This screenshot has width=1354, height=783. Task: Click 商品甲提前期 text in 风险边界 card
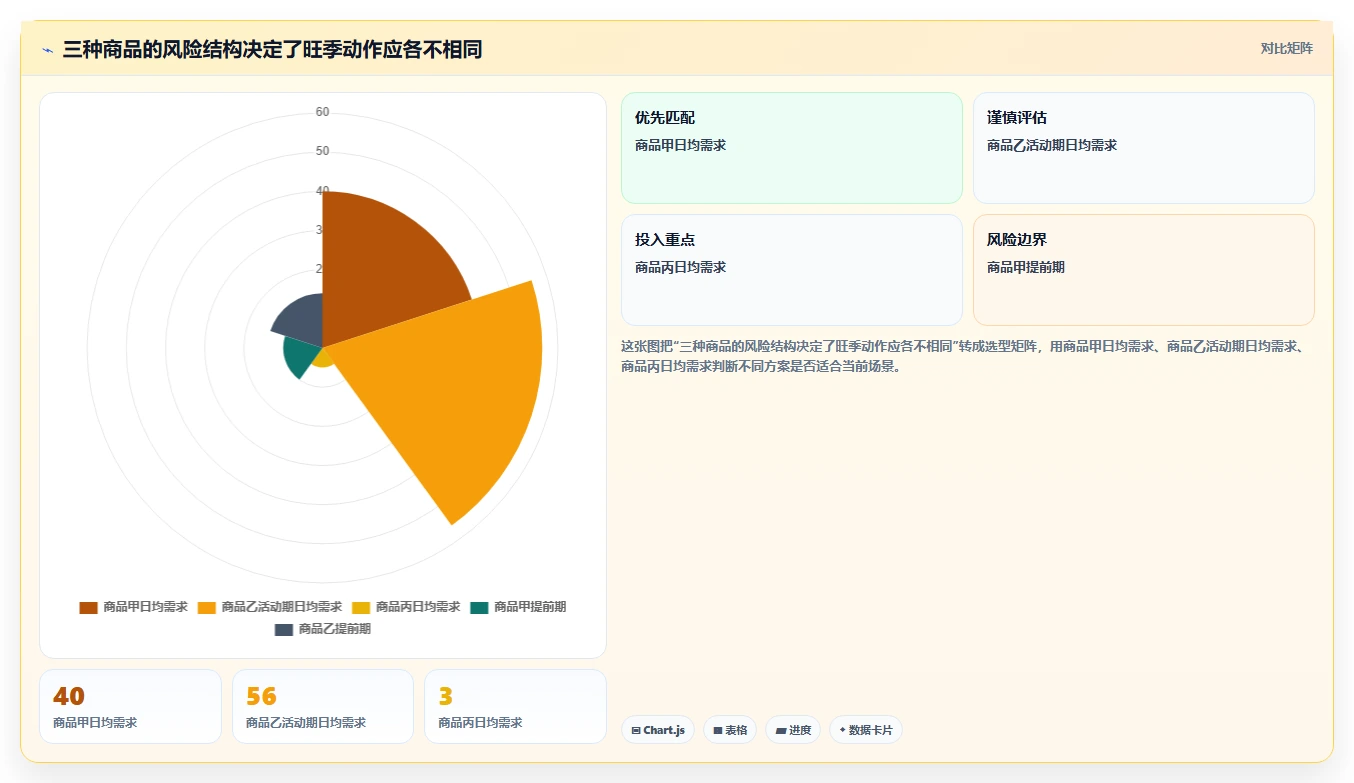pyautogui.click(x=1026, y=267)
